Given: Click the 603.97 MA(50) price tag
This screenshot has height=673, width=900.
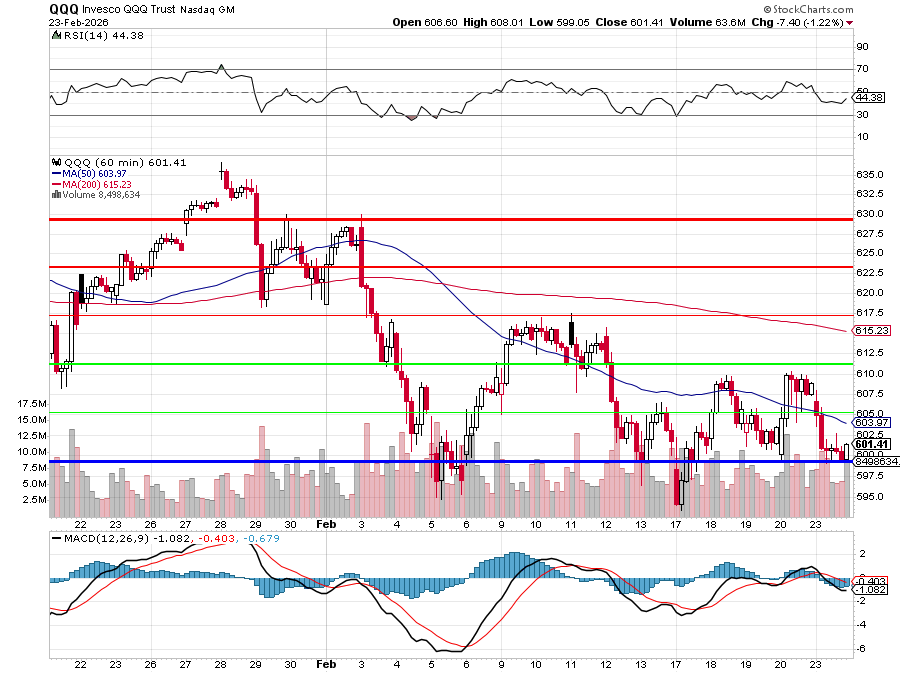Looking at the screenshot, I should coord(869,423).
